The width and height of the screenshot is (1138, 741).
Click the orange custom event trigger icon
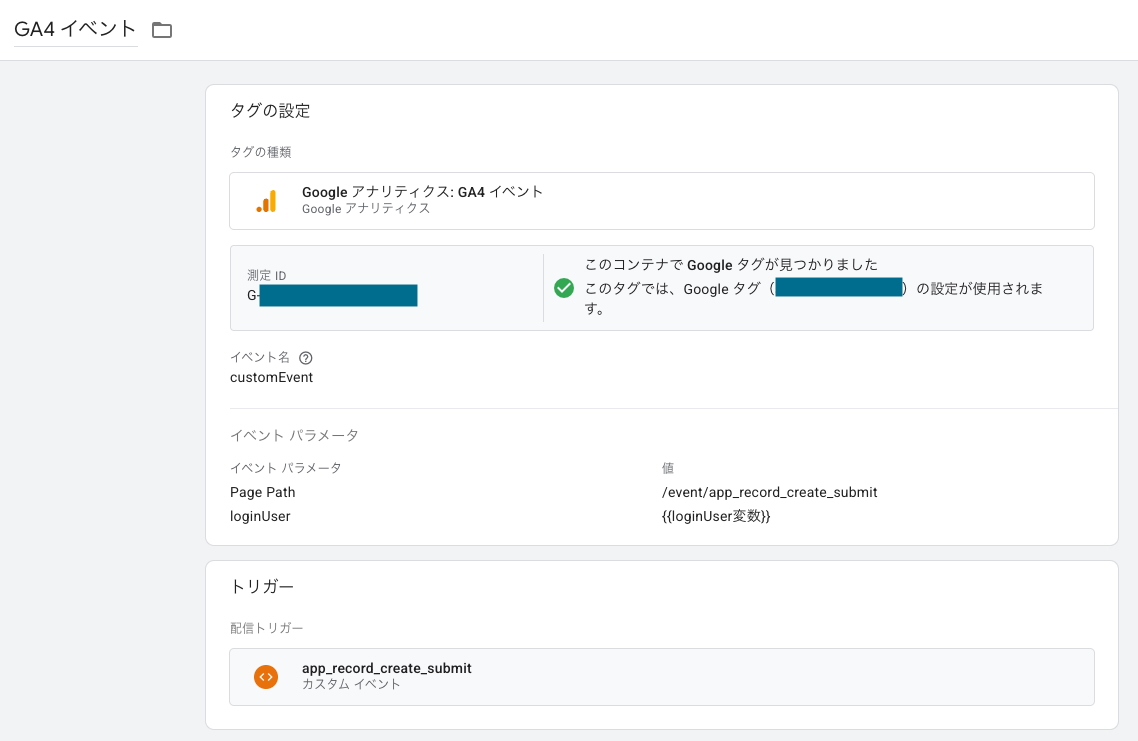(266, 676)
